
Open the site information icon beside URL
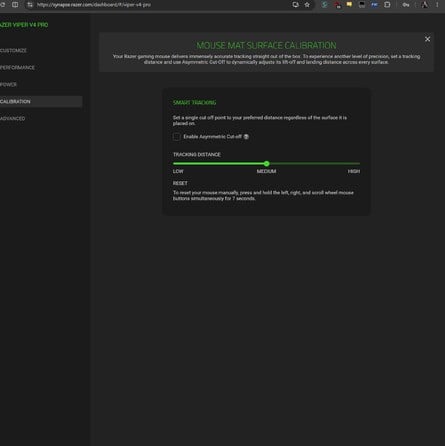(x=30, y=5)
